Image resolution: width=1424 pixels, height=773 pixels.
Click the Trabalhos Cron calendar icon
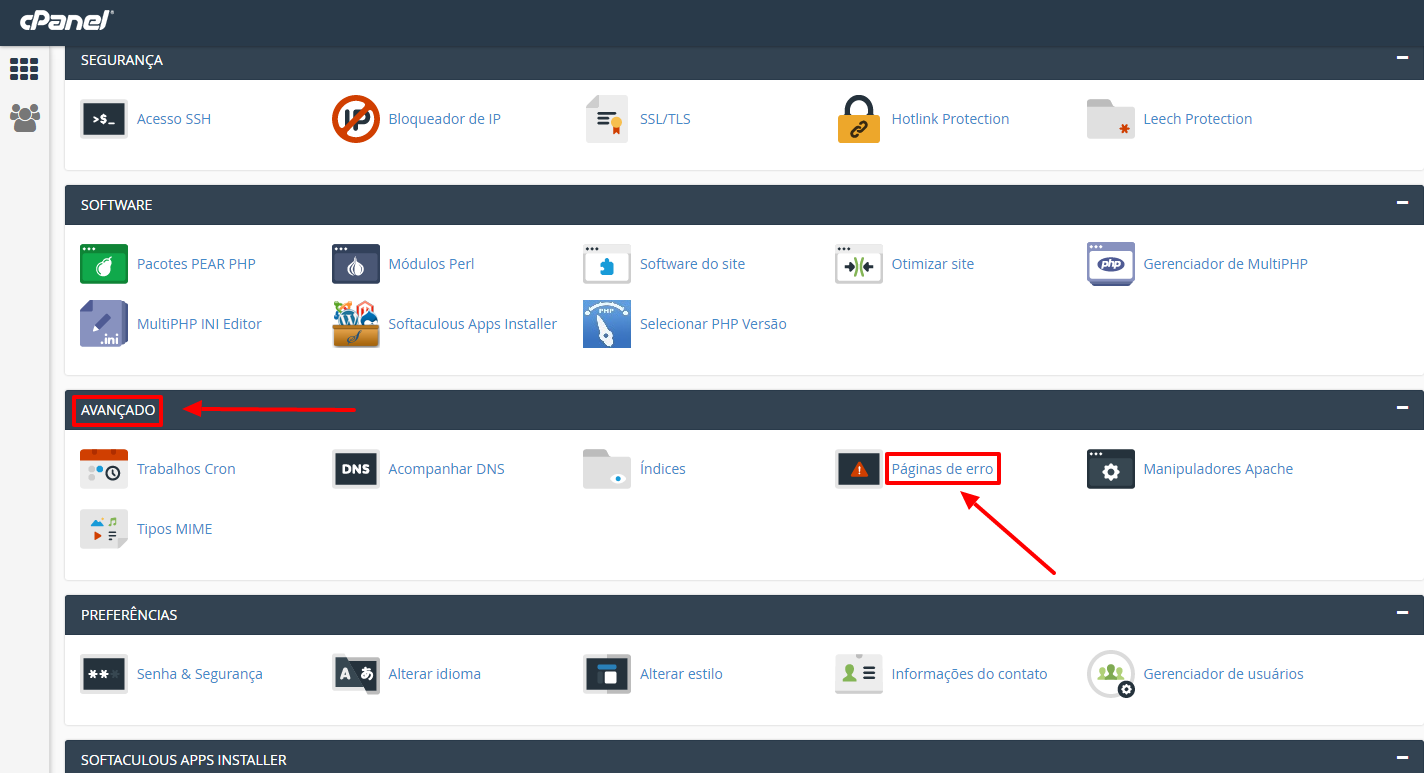104,469
